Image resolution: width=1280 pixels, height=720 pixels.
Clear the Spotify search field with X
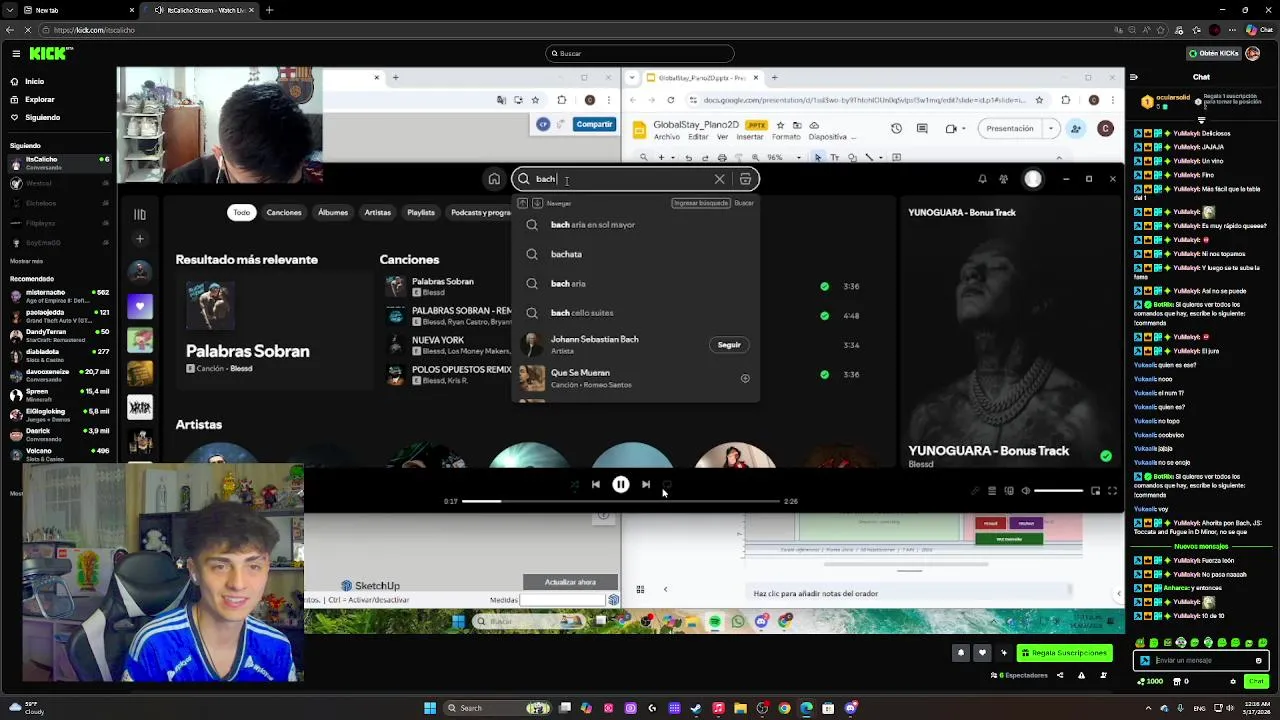point(719,179)
